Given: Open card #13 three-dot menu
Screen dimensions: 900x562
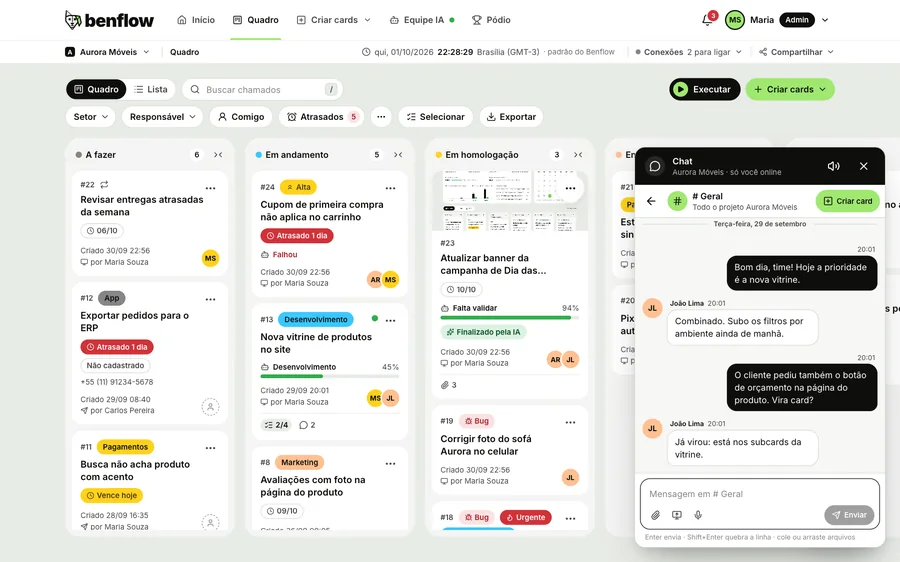Looking at the screenshot, I should coord(390,320).
